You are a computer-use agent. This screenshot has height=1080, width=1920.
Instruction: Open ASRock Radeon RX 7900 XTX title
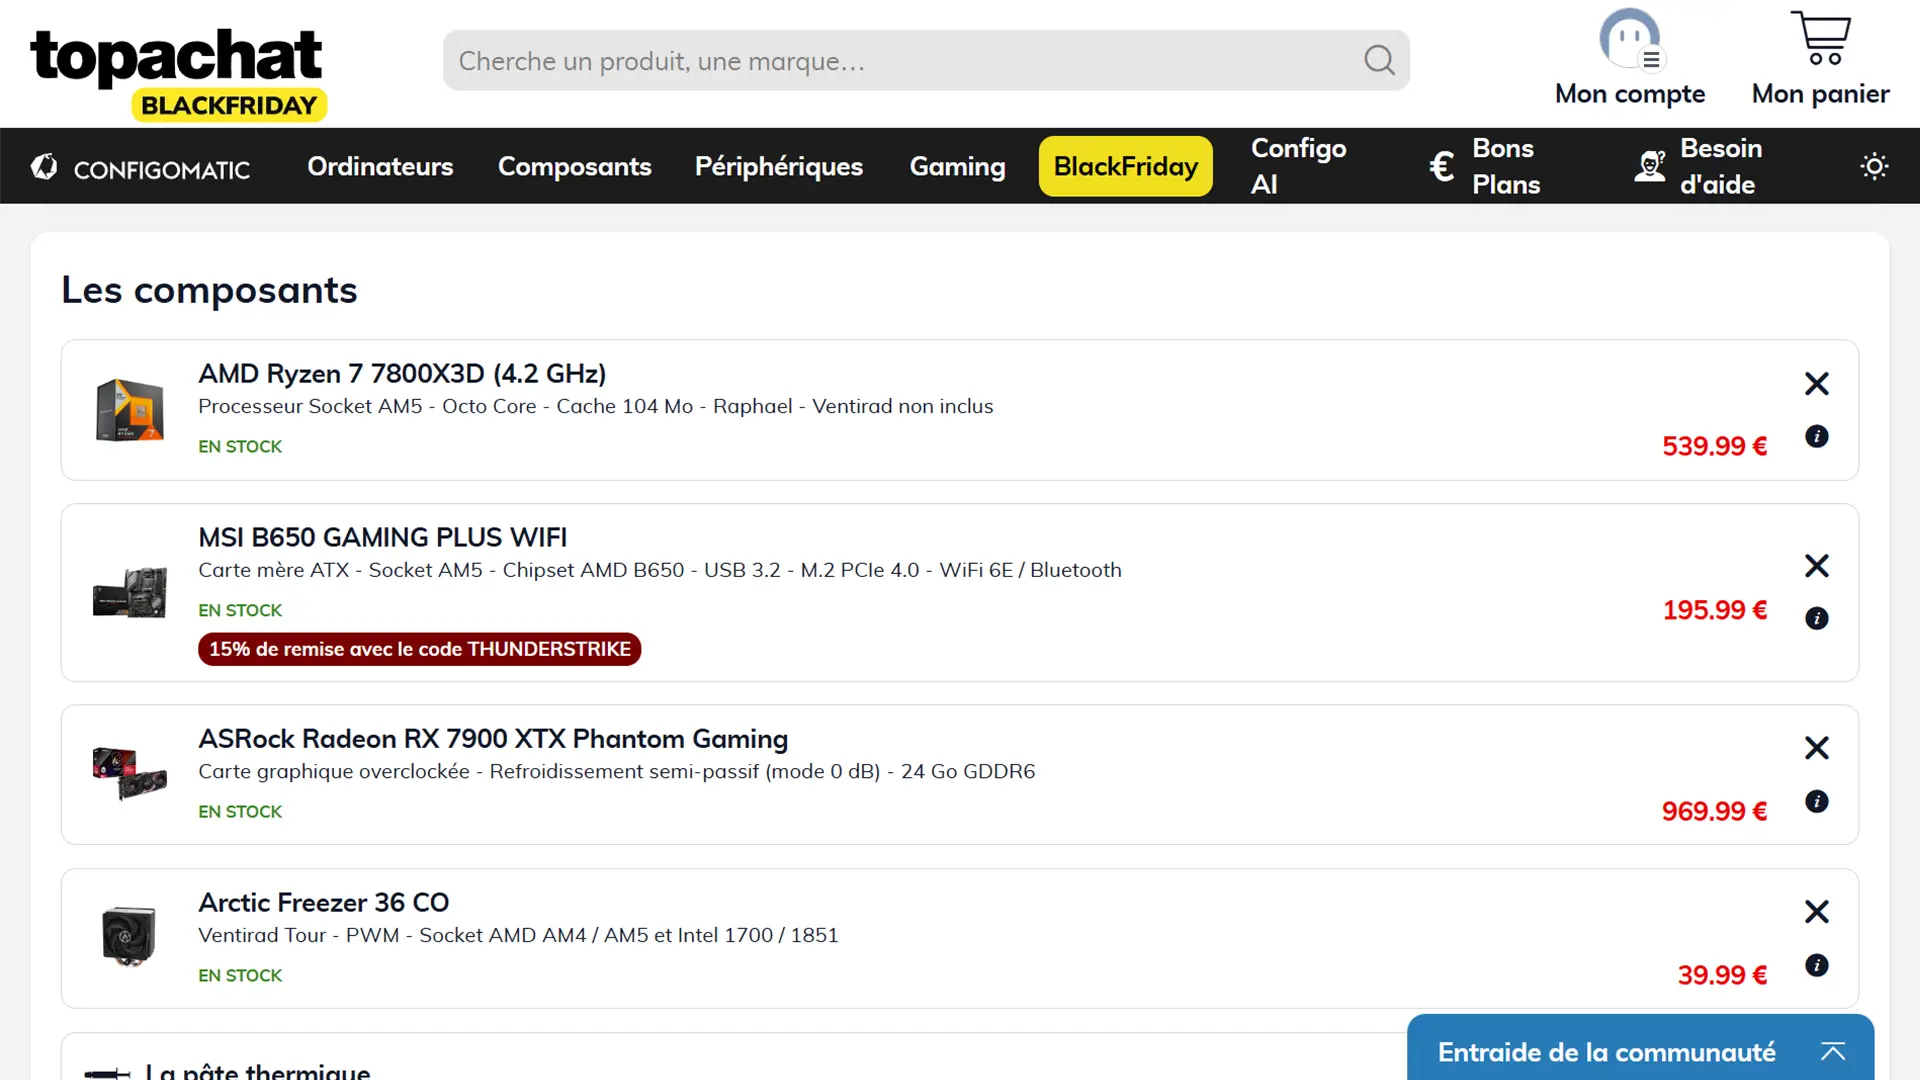point(493,739)
